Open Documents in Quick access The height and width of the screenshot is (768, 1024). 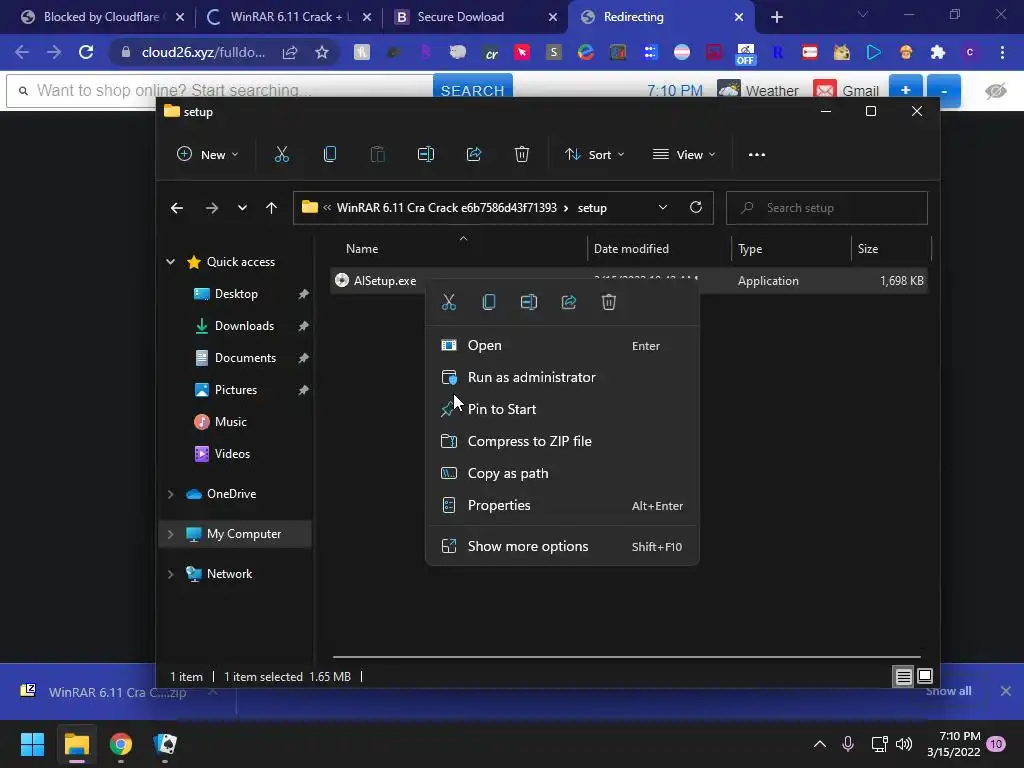click(245, 358)
